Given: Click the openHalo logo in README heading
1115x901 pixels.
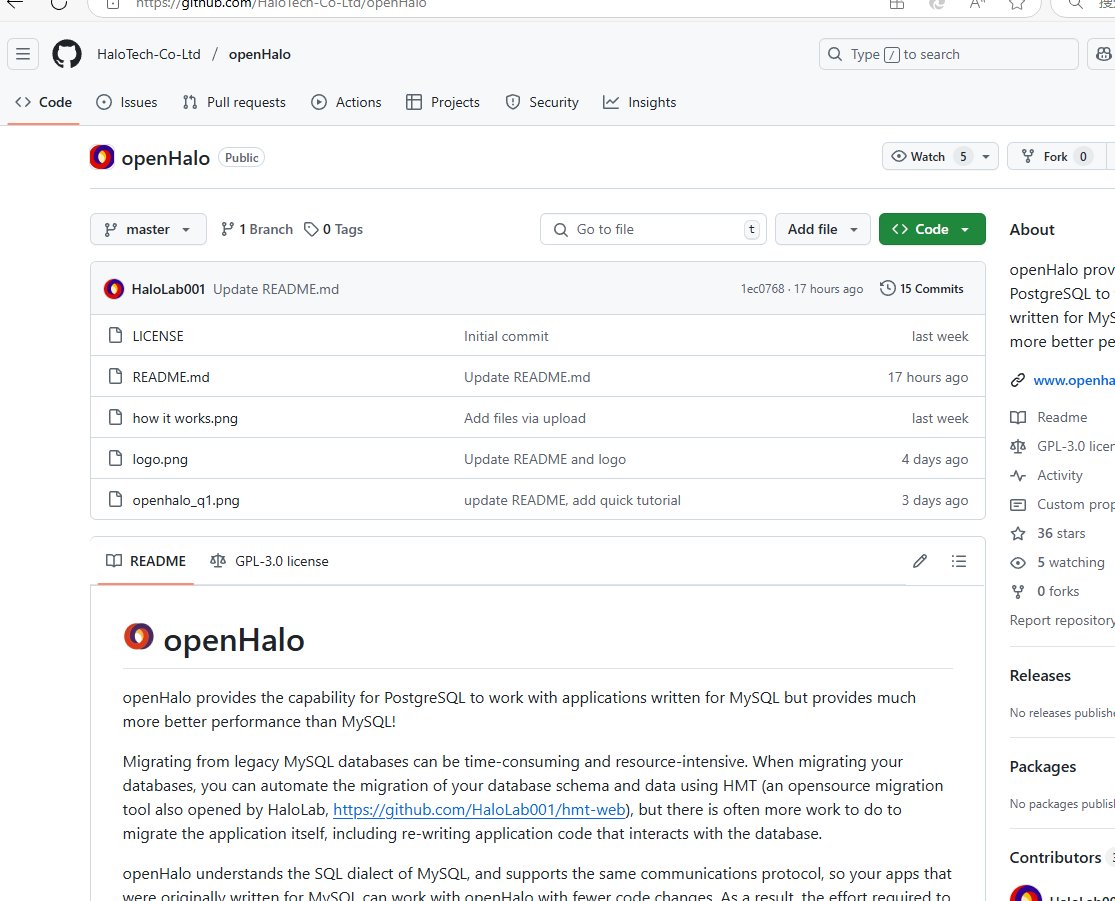Looking at the screenshot, I should tap(139, 637).
